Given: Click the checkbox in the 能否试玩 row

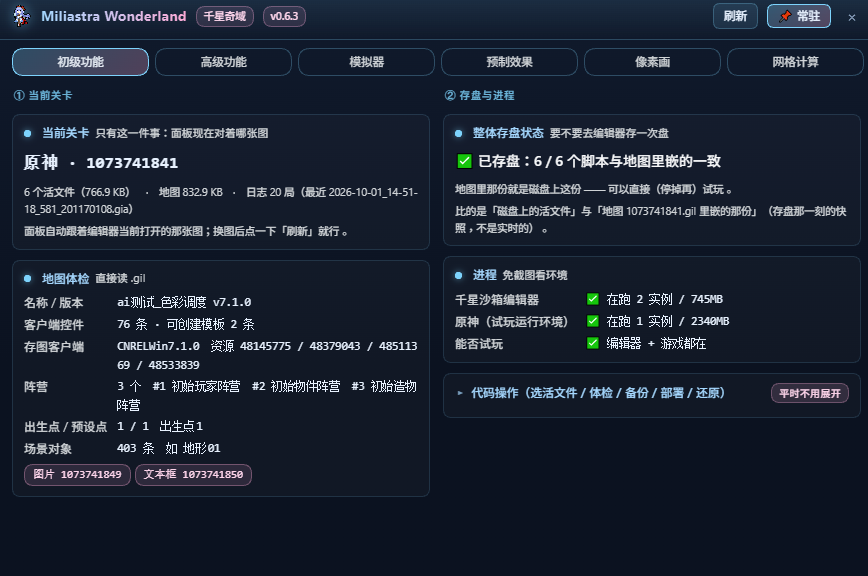Looking at the screenshot, I should [592, 343].
